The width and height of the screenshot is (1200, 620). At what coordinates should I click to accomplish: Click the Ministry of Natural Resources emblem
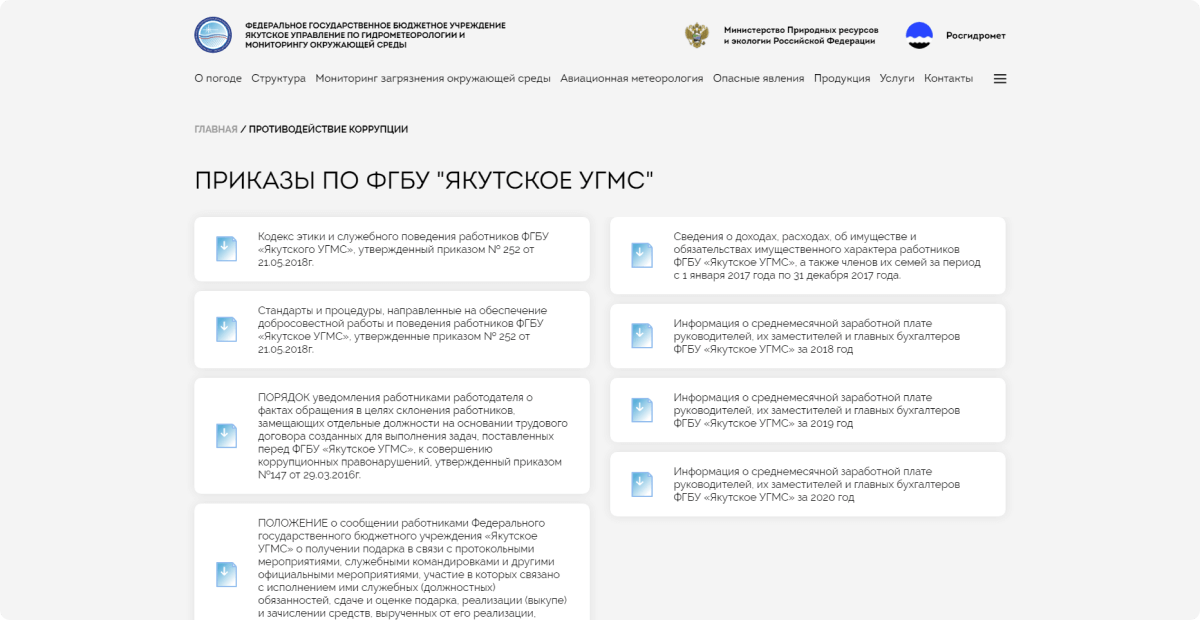[697, 35]
